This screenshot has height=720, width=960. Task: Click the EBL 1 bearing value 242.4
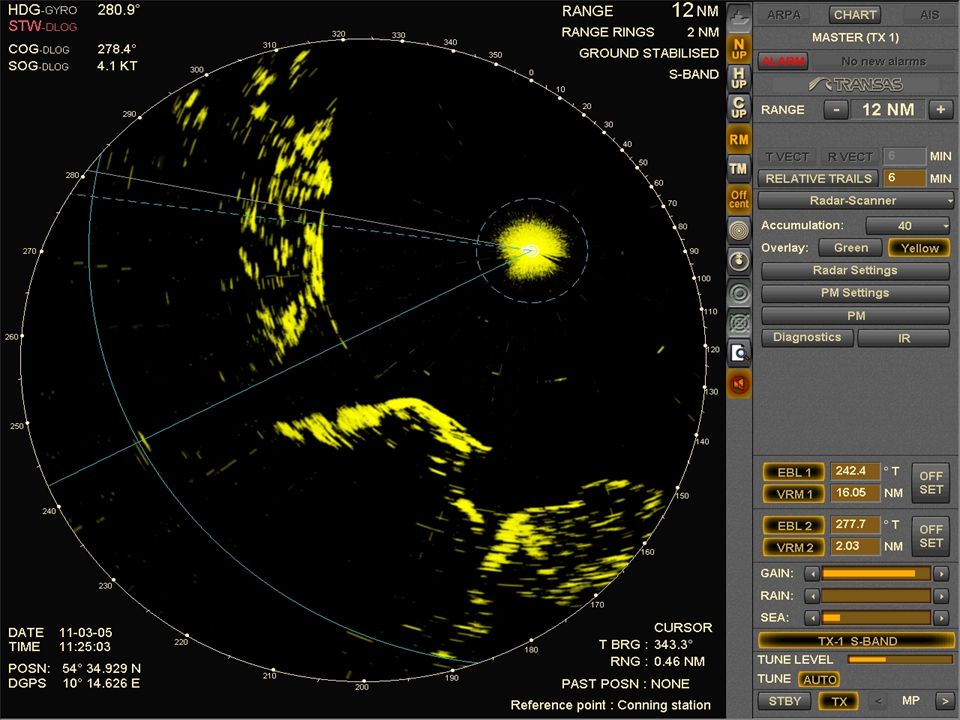point(855,471)
